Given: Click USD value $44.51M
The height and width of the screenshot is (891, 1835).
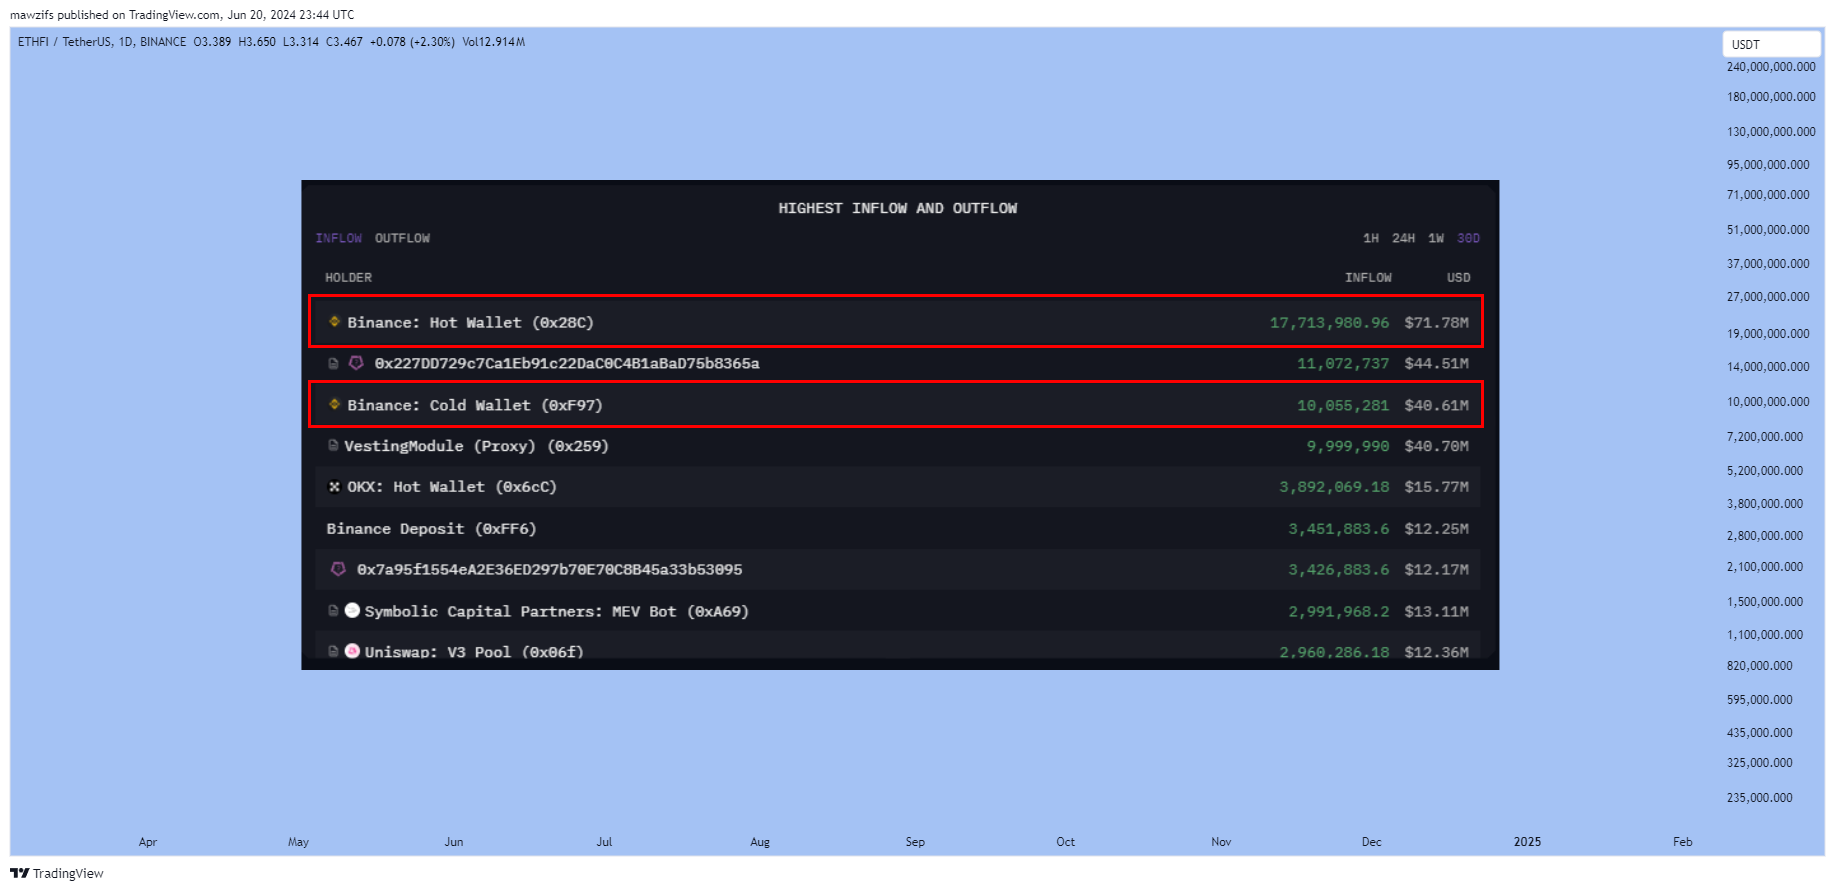Looking at the screenshot, I should pyautogui.click(x=1436, y=363).
